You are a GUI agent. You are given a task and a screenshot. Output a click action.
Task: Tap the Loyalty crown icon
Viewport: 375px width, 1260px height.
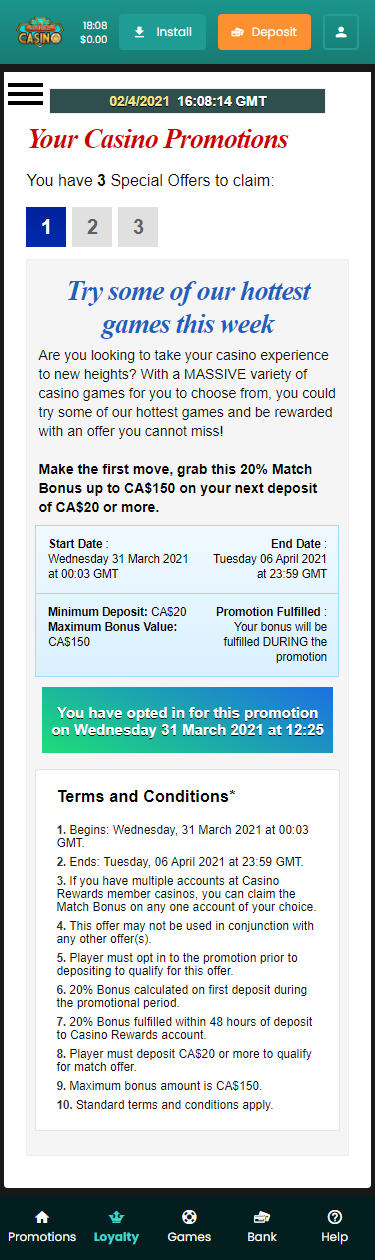coord(116,1217)
